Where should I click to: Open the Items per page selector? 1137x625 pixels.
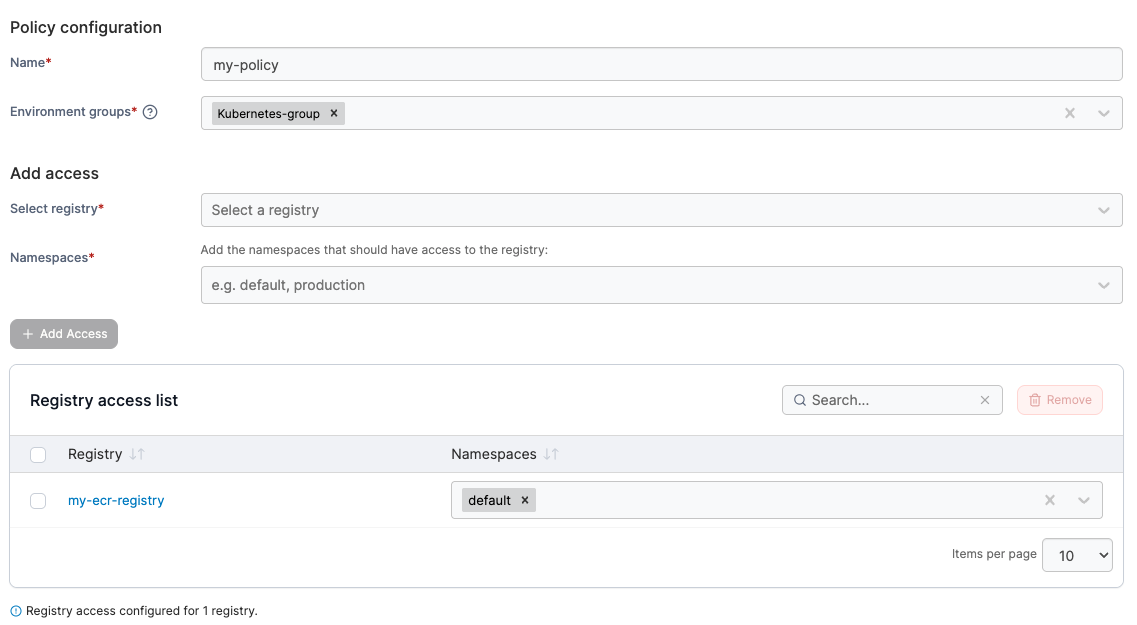point(1077,555)
